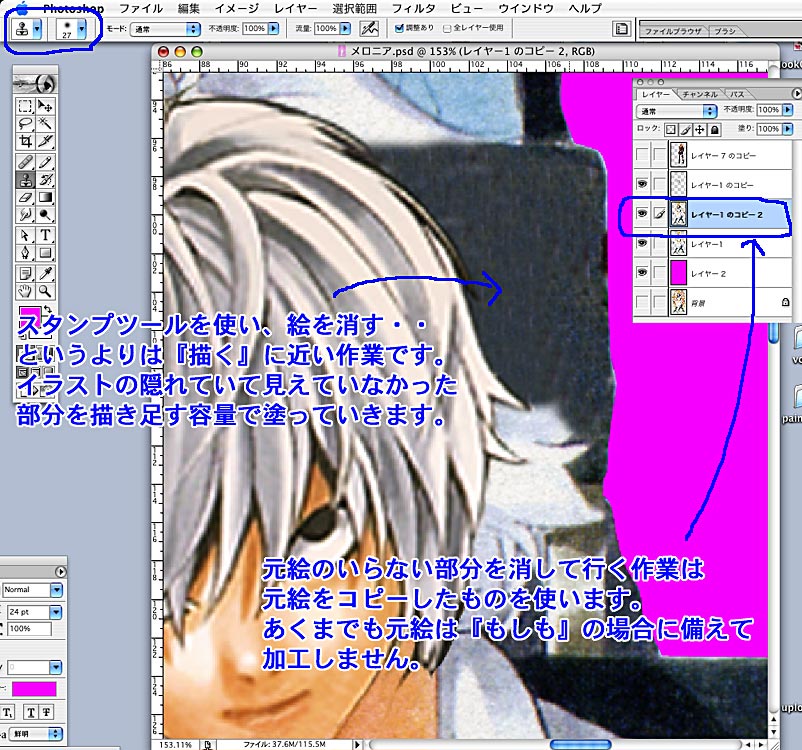Select the Gradient tool
Viewport: 802px width, 750px height.
coord(45,197)
